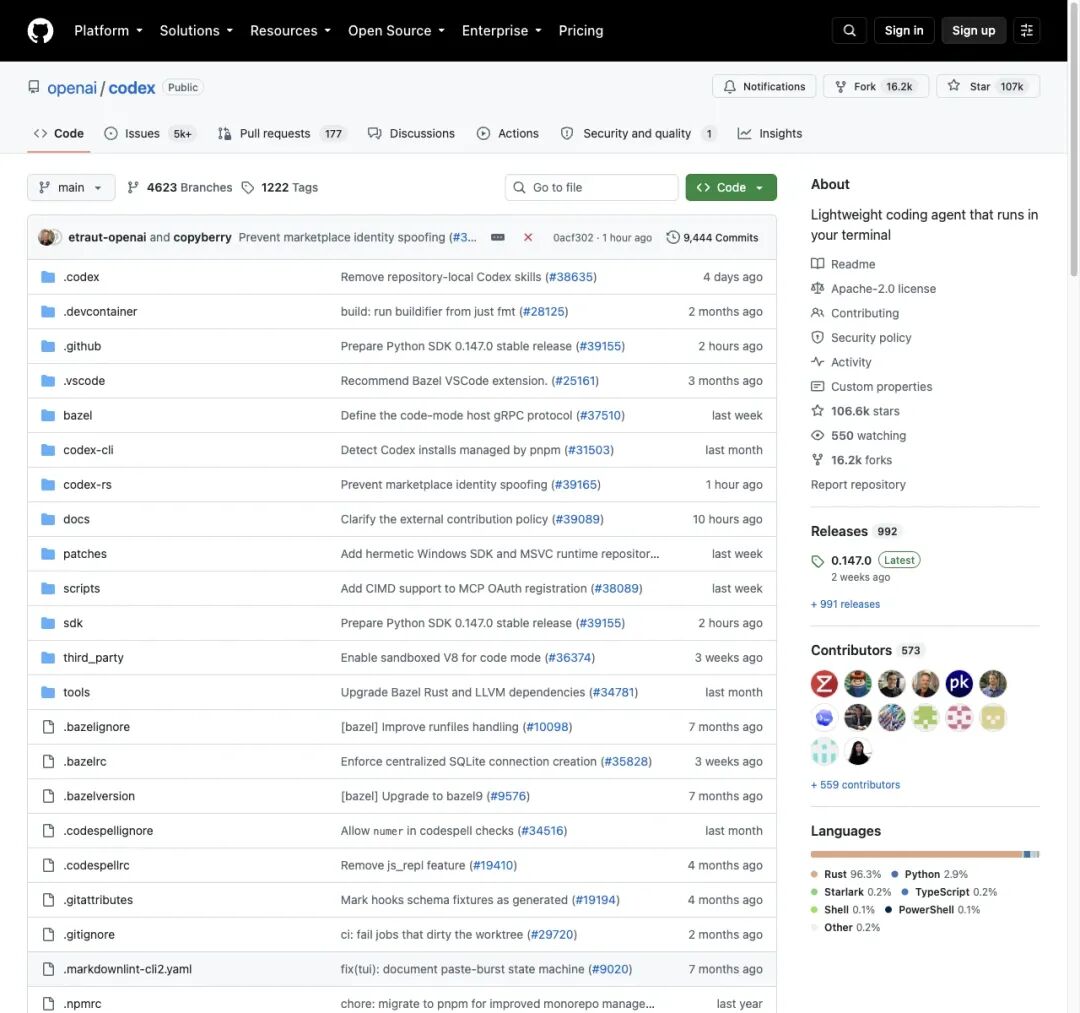Switch to the Insights tab
Screen dimensions: 1080x1013
[x=769, y=134]
